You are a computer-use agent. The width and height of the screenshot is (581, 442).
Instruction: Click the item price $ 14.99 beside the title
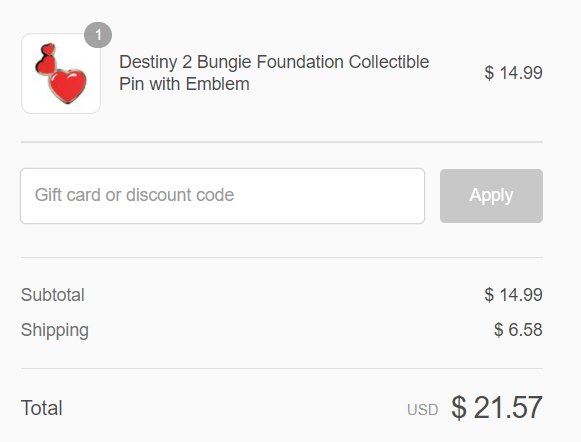tap(514, 73)
